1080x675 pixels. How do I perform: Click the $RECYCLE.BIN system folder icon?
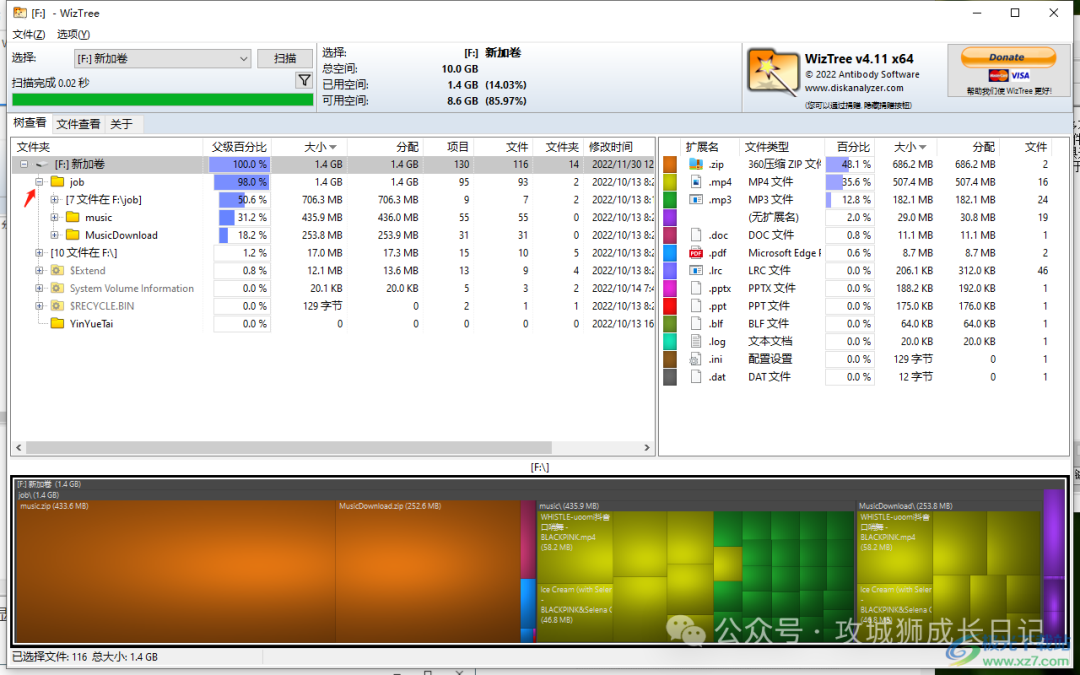click(x=58, y=306)
